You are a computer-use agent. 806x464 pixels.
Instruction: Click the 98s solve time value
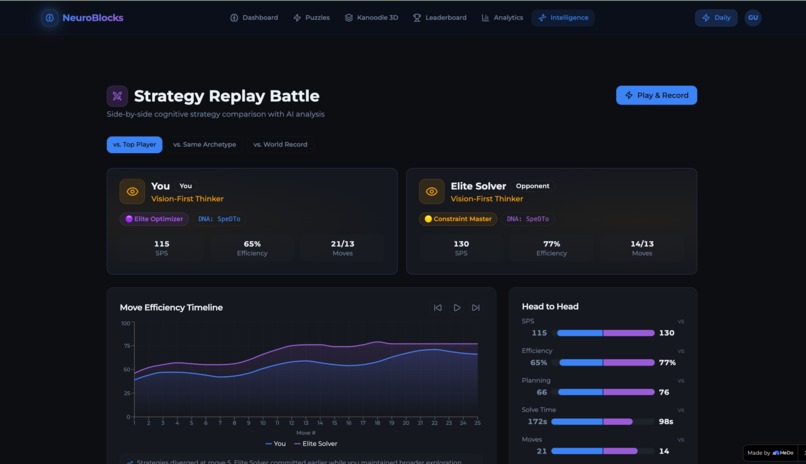coord(666,422)
